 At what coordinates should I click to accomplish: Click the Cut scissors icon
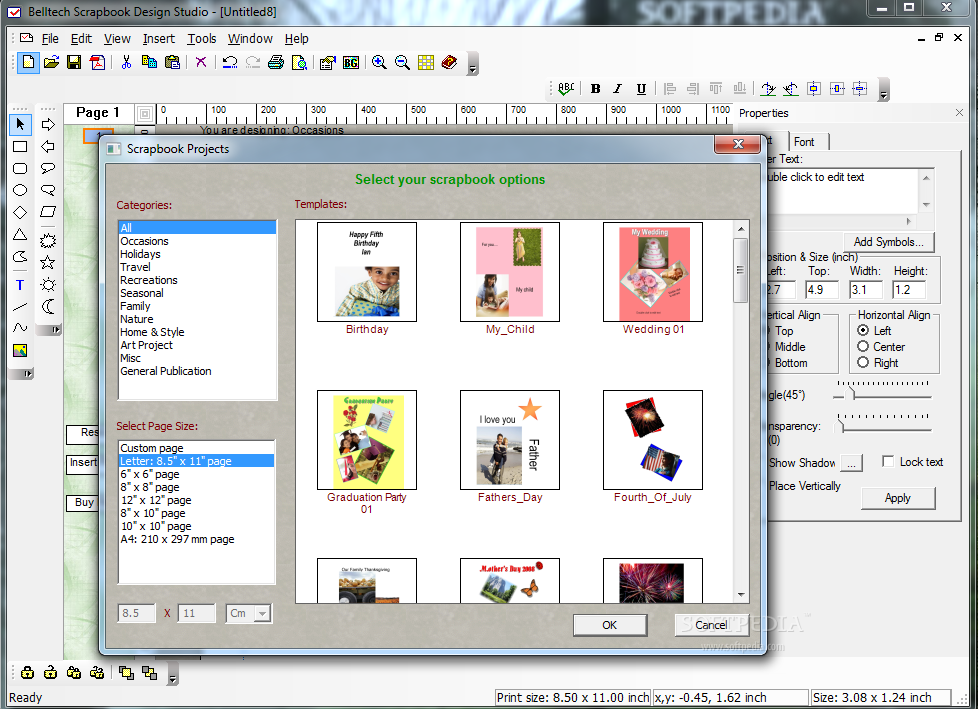point(126,62)
